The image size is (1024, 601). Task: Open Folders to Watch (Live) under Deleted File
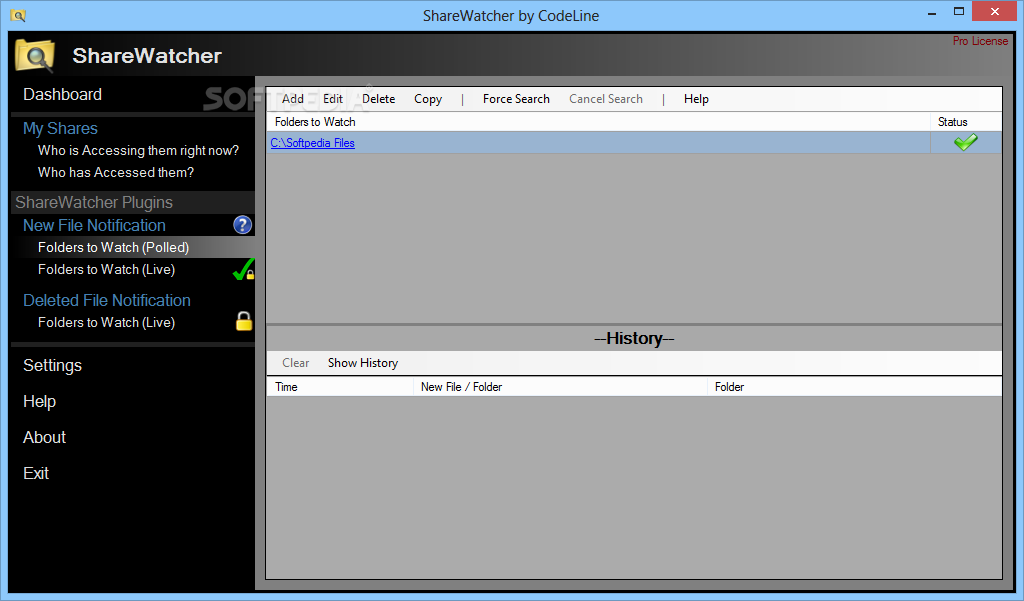(x=106, y=323)
